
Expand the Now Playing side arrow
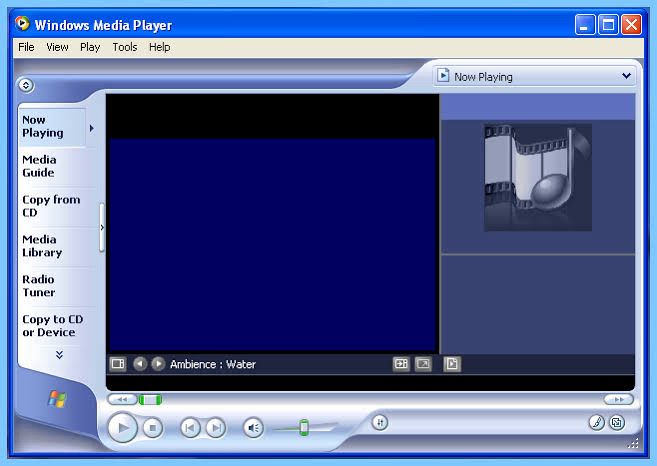[x=92, y=128]
